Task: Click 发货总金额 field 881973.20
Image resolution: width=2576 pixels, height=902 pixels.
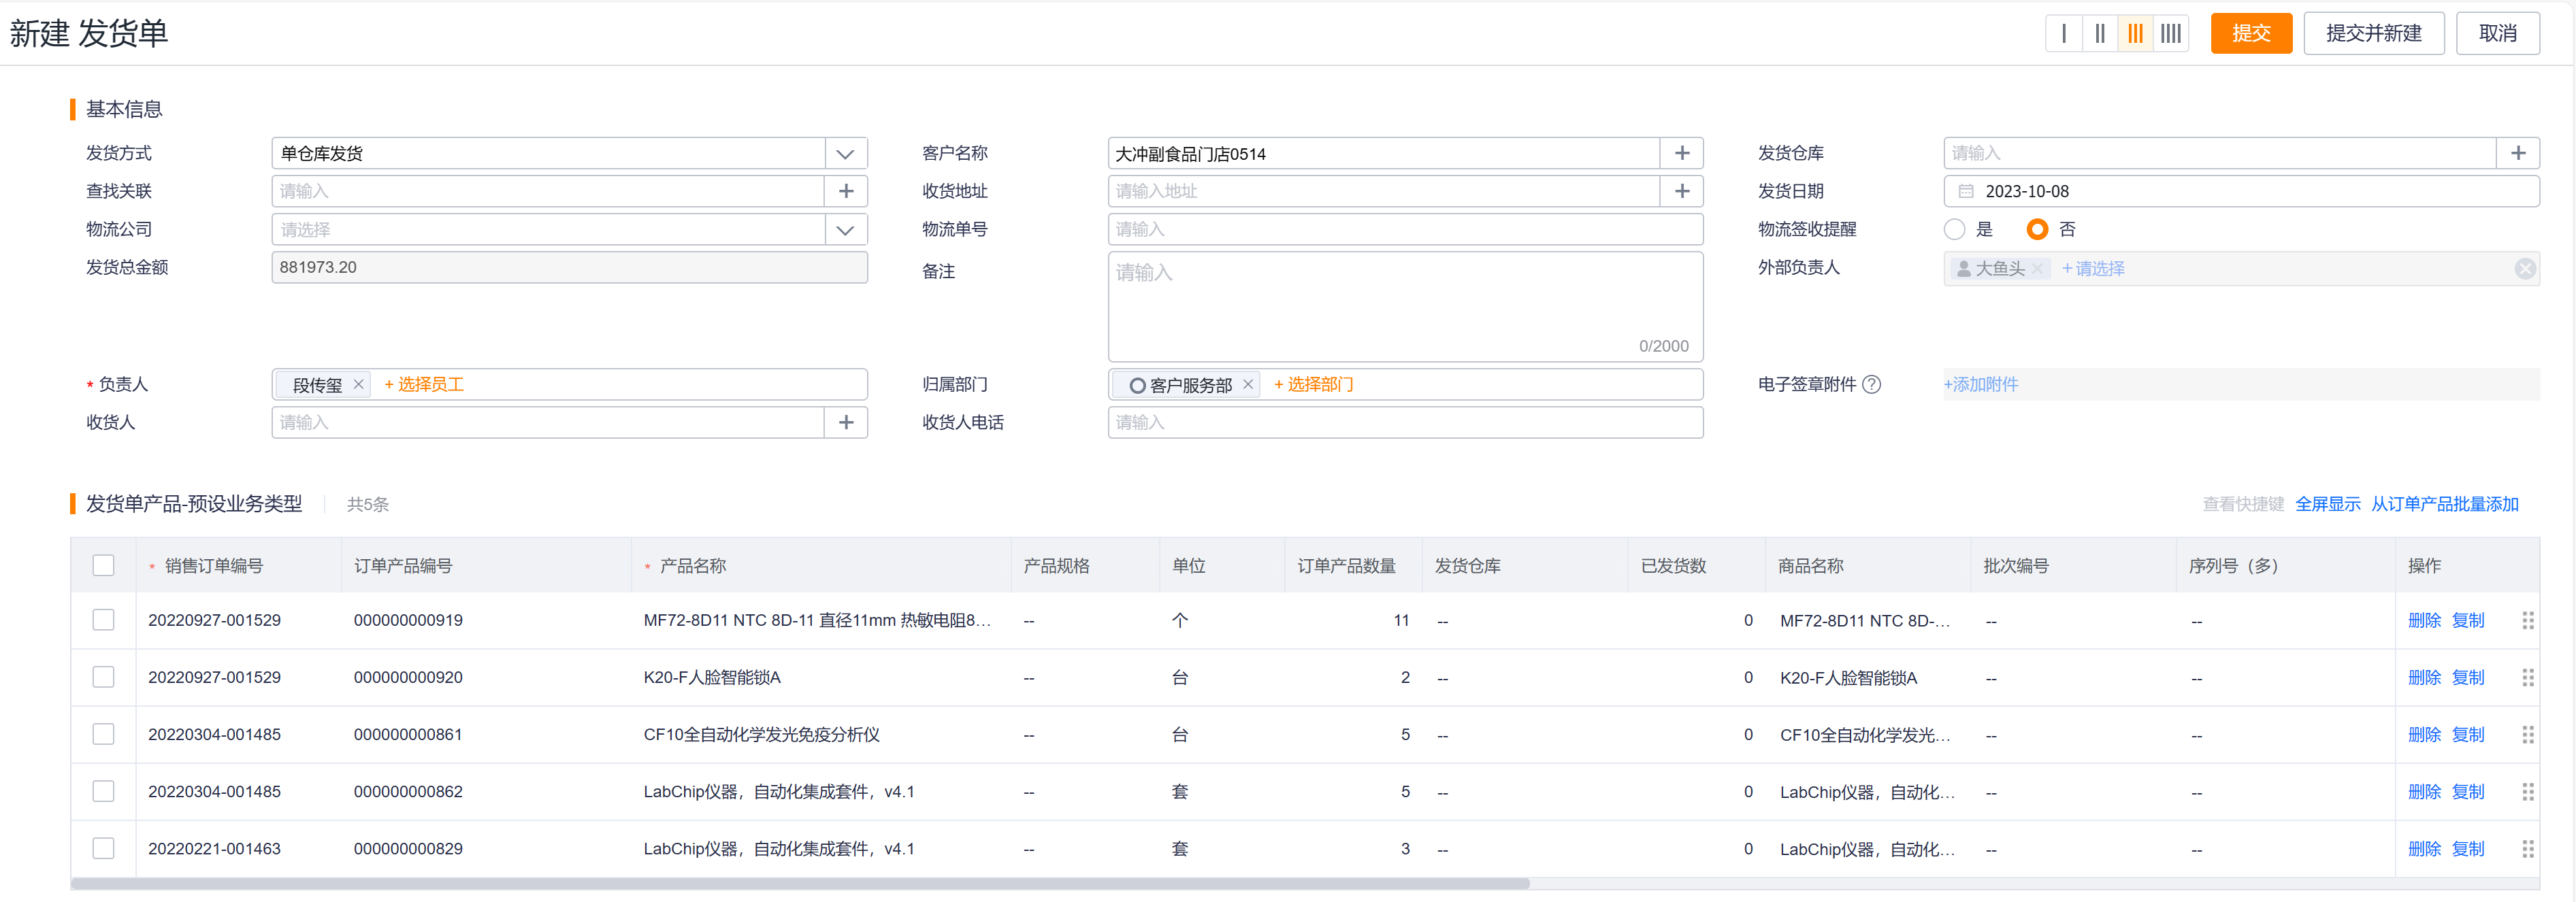Action: coord(569,267)
